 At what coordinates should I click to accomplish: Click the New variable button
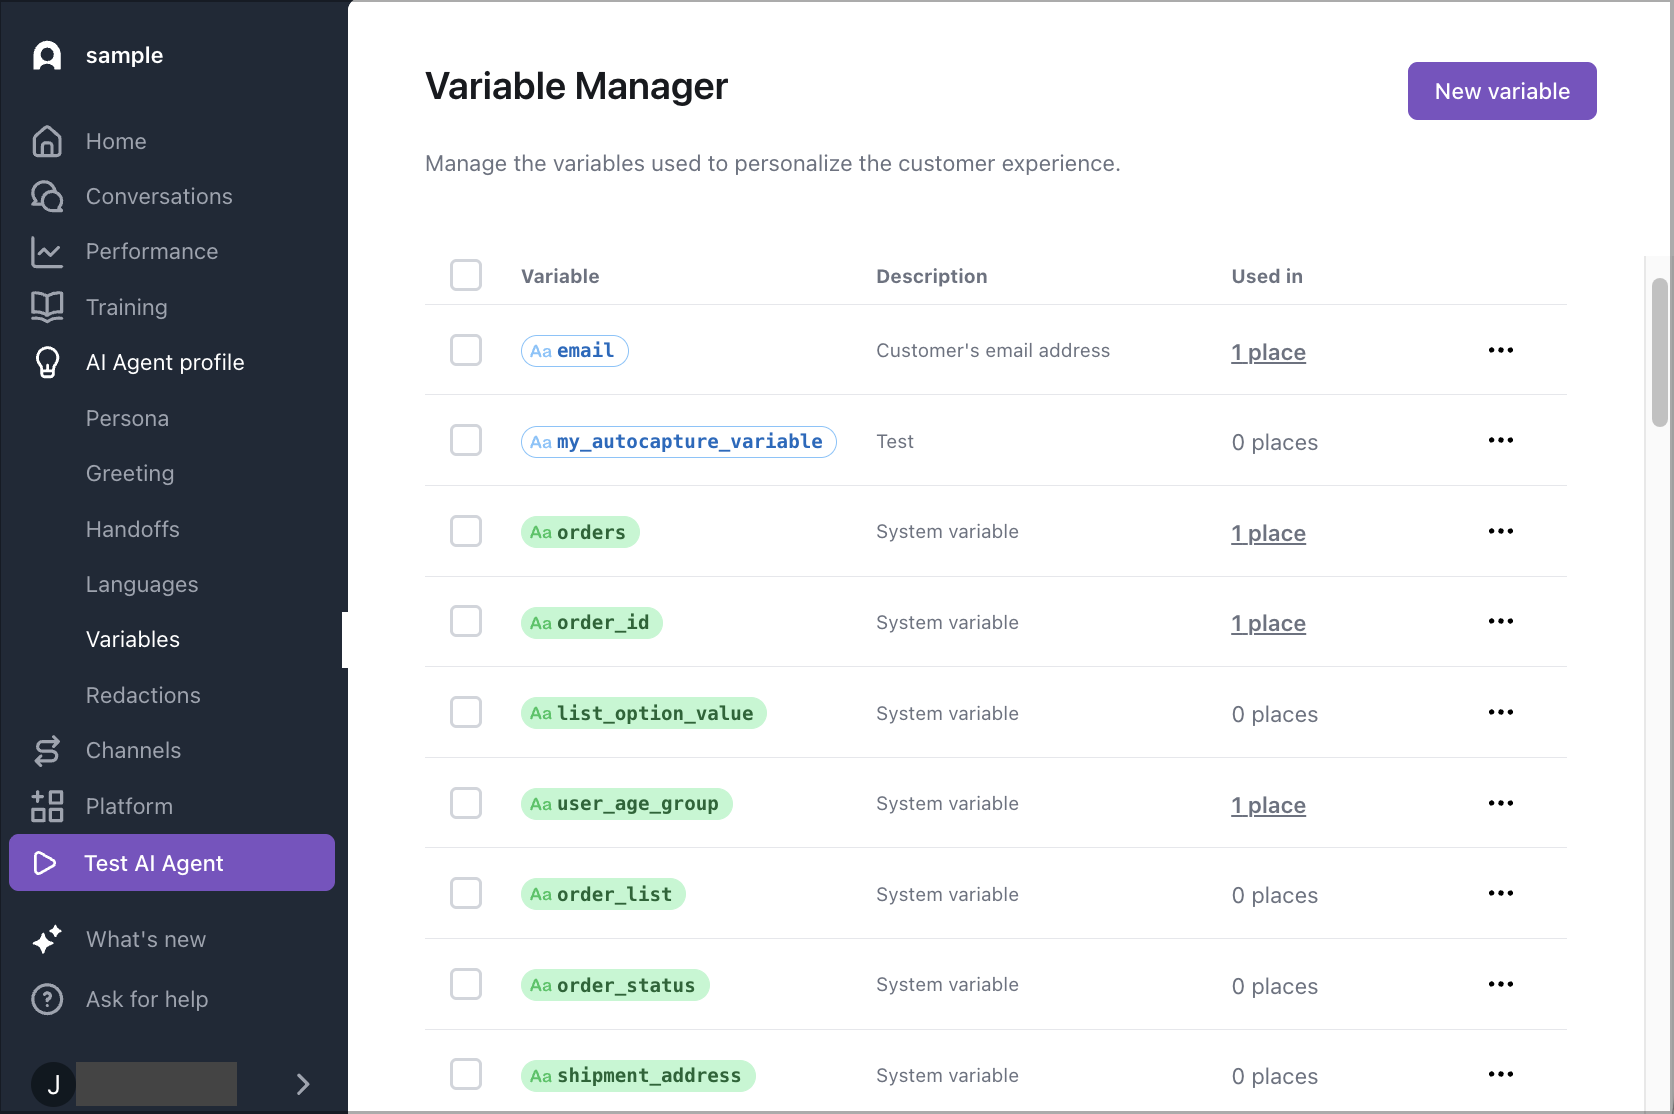(1501, 91)
